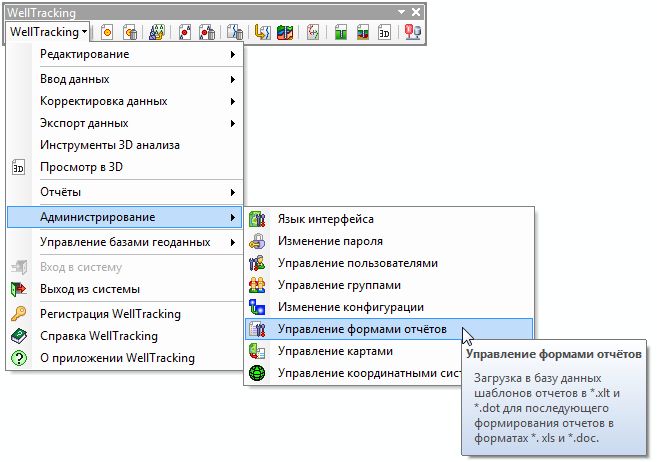Click the Справка WellTracking book icon
The width and height of the screenshot is (657, 462).
pos(18,337)
